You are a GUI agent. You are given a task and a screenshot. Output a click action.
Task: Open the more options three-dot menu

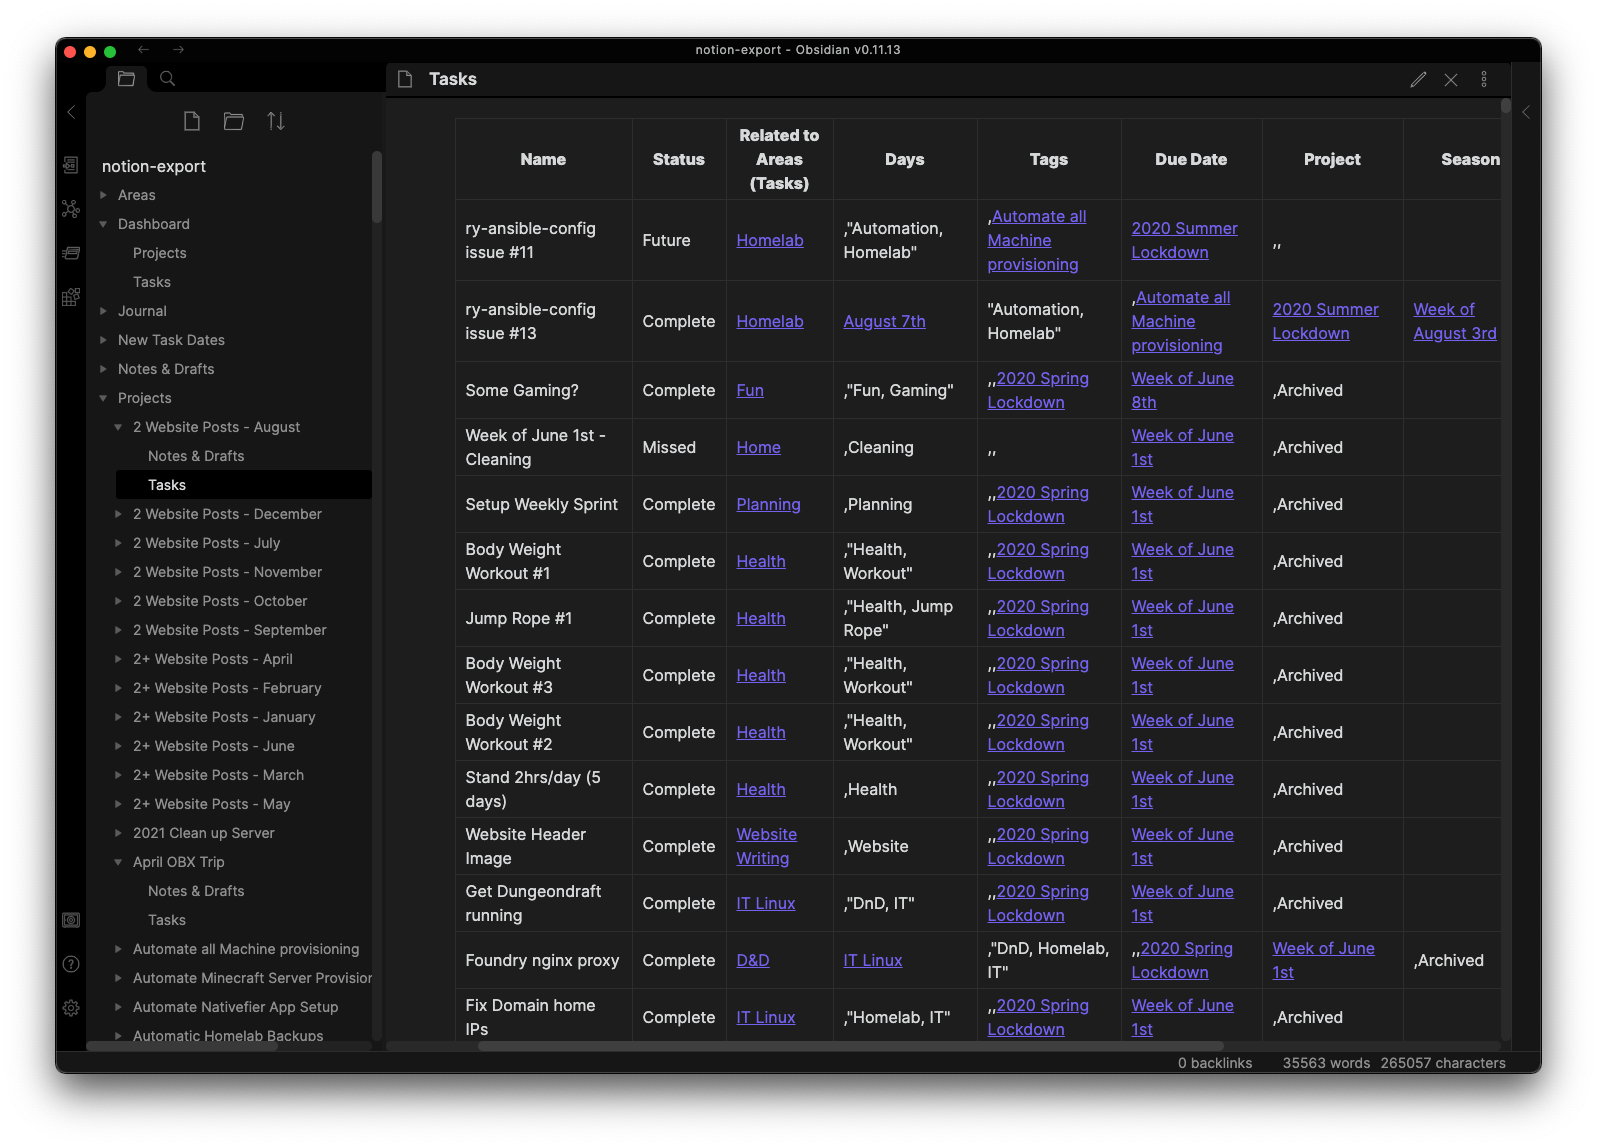(x=1484, y=80)
